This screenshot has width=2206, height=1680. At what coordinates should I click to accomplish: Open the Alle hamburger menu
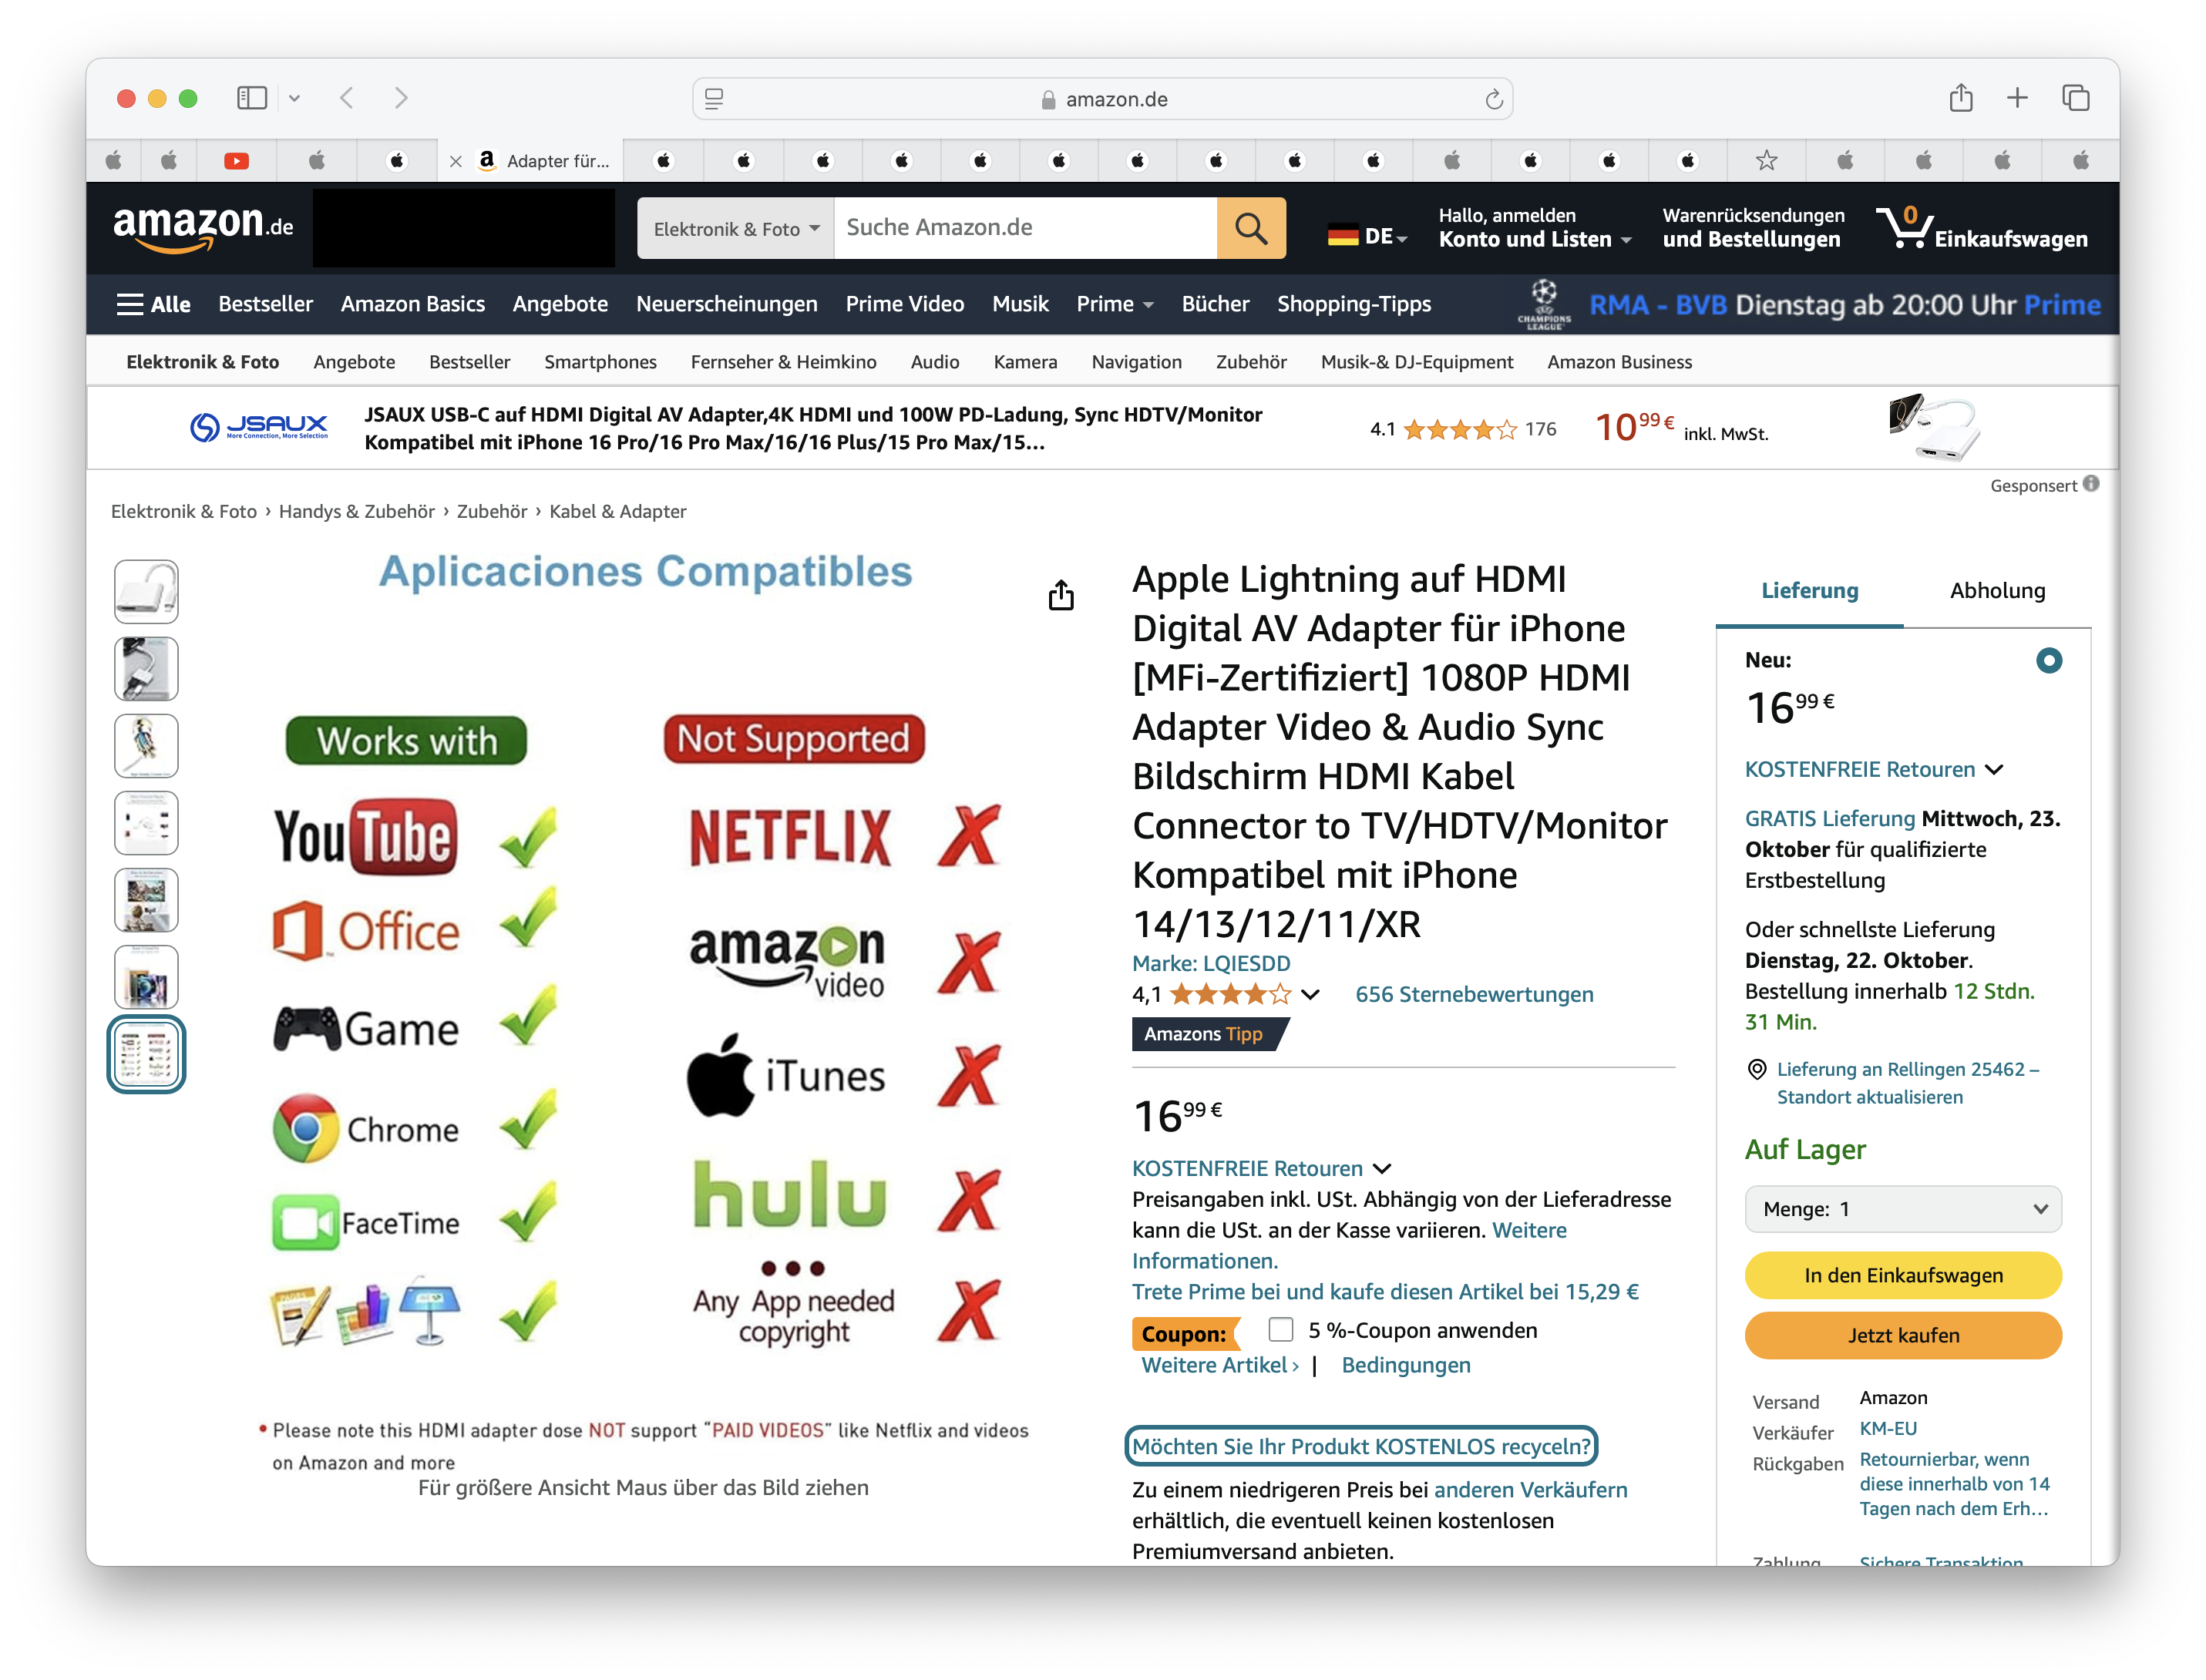(153, 304)
